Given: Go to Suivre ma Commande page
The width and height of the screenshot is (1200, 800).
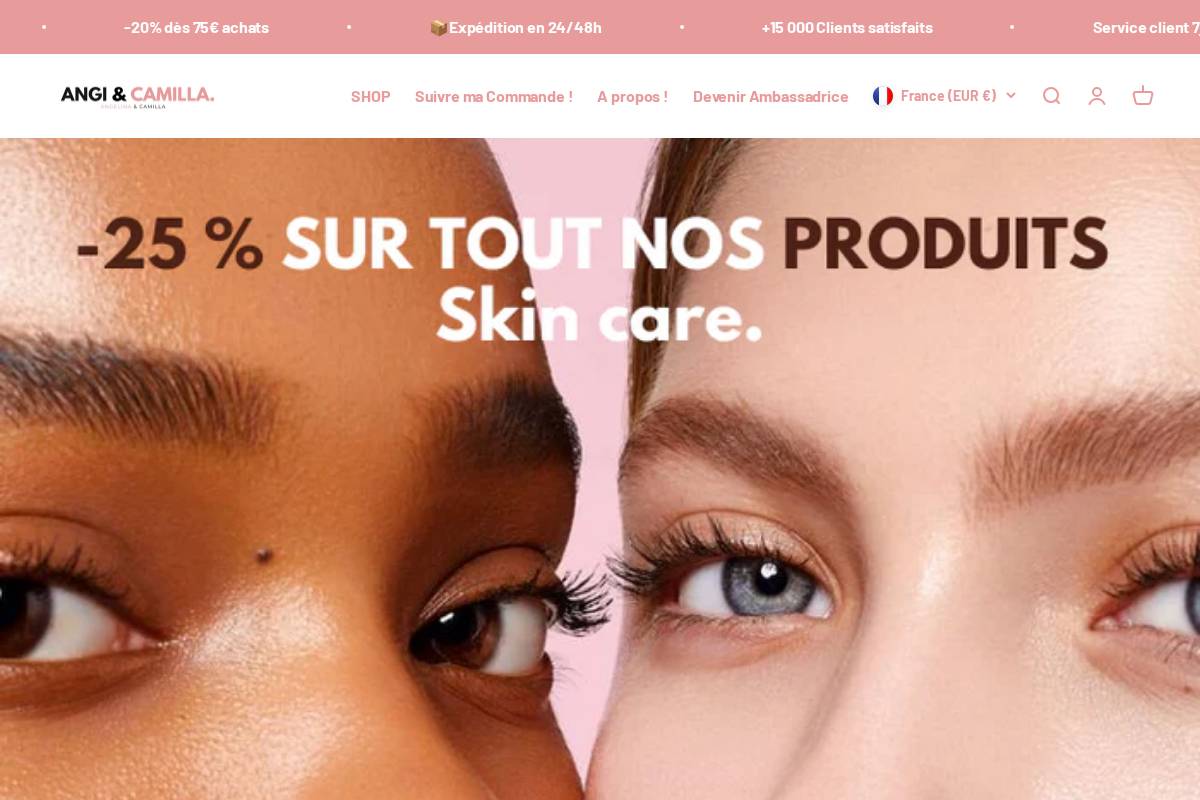Looking at the screenshot, I should pyautogui.click(x=494, y=96).
